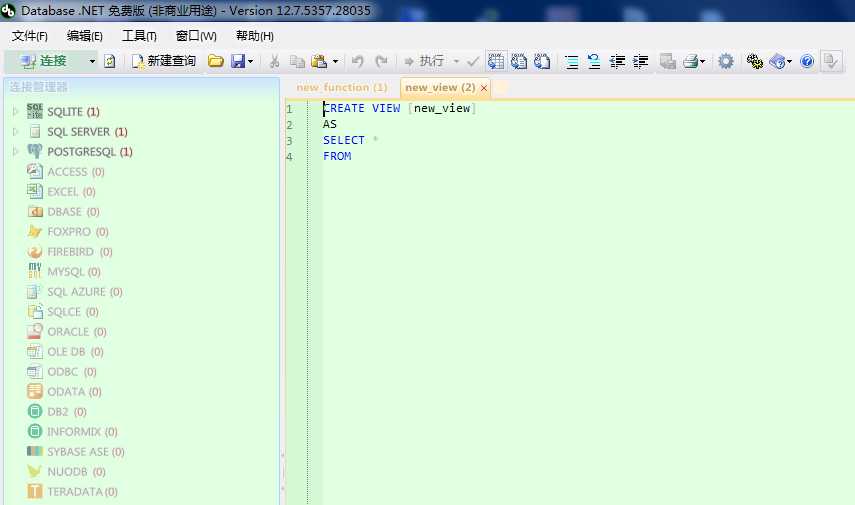Click the open folder icon
This screenshot has width=855, height=505.
(216, 61)
